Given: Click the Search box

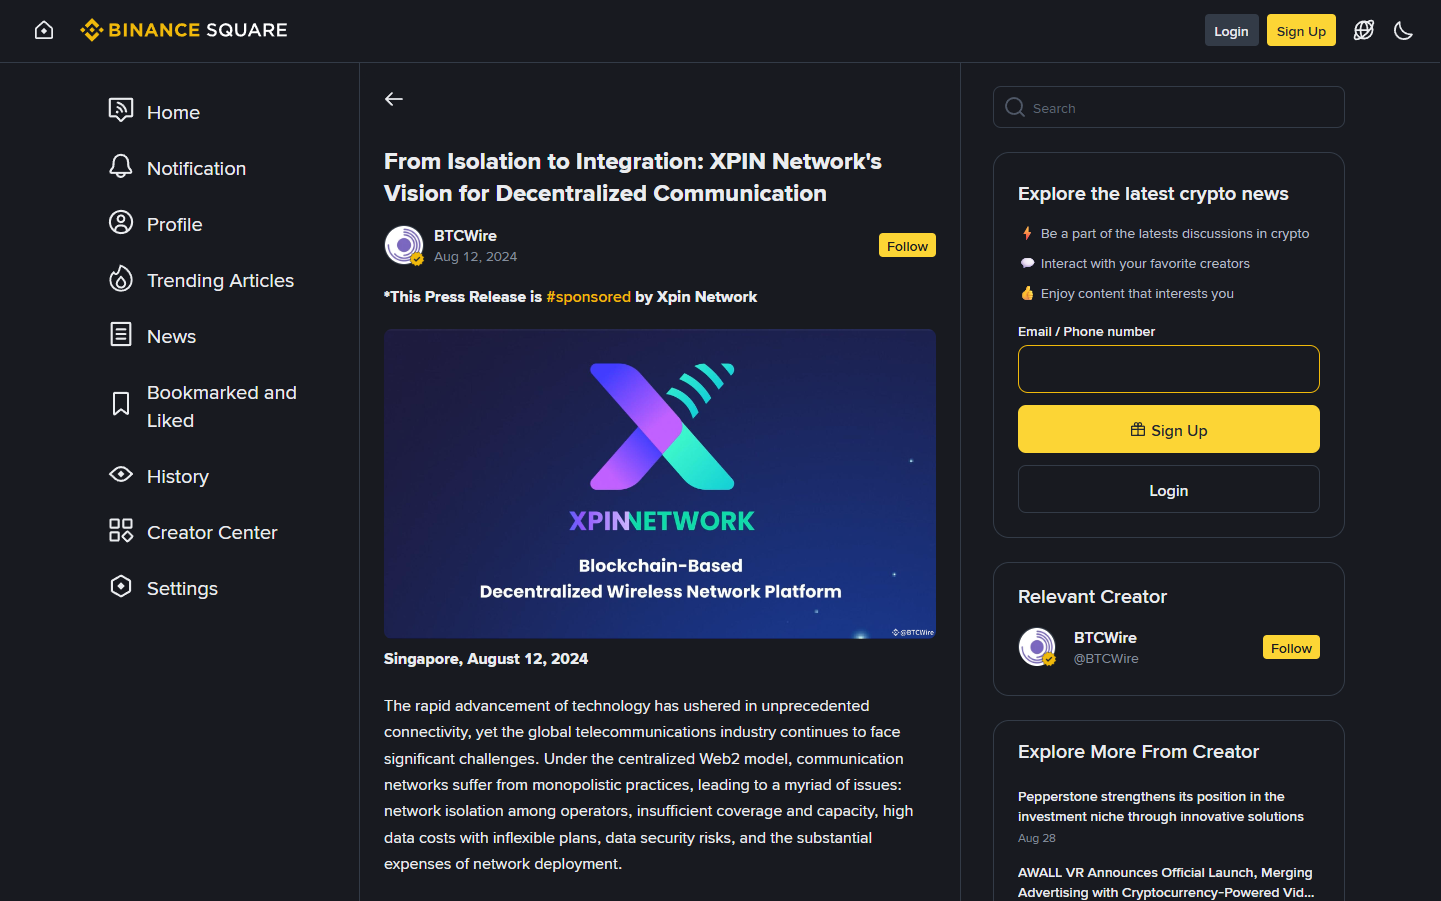Looking at the screenshot, I should (1168, 108).
